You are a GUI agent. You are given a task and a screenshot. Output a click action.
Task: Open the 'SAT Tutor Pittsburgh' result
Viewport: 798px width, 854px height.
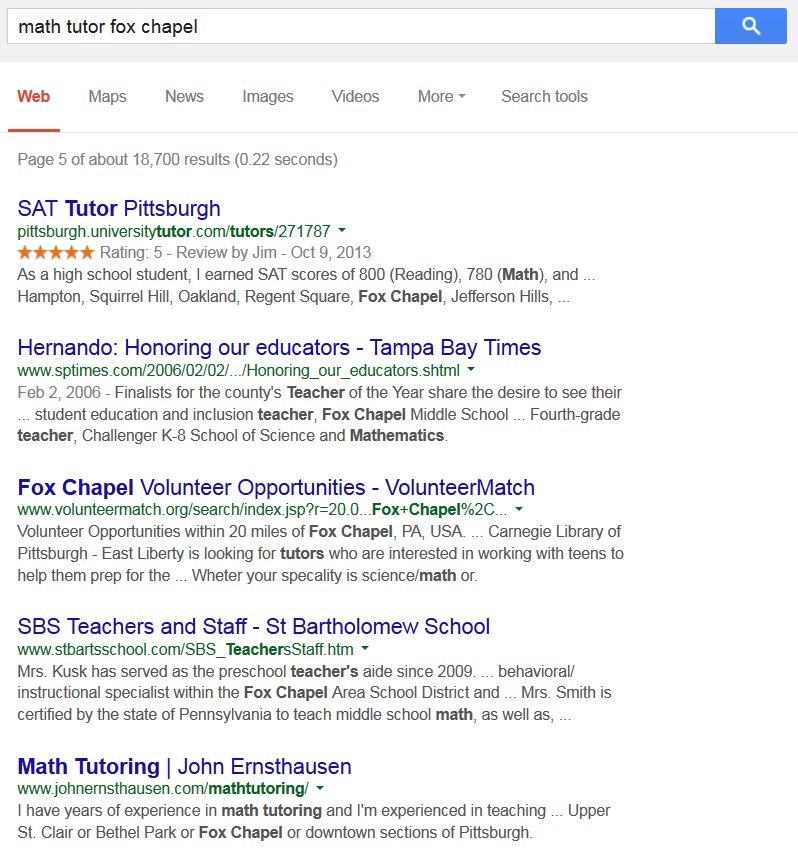point(119,208)
